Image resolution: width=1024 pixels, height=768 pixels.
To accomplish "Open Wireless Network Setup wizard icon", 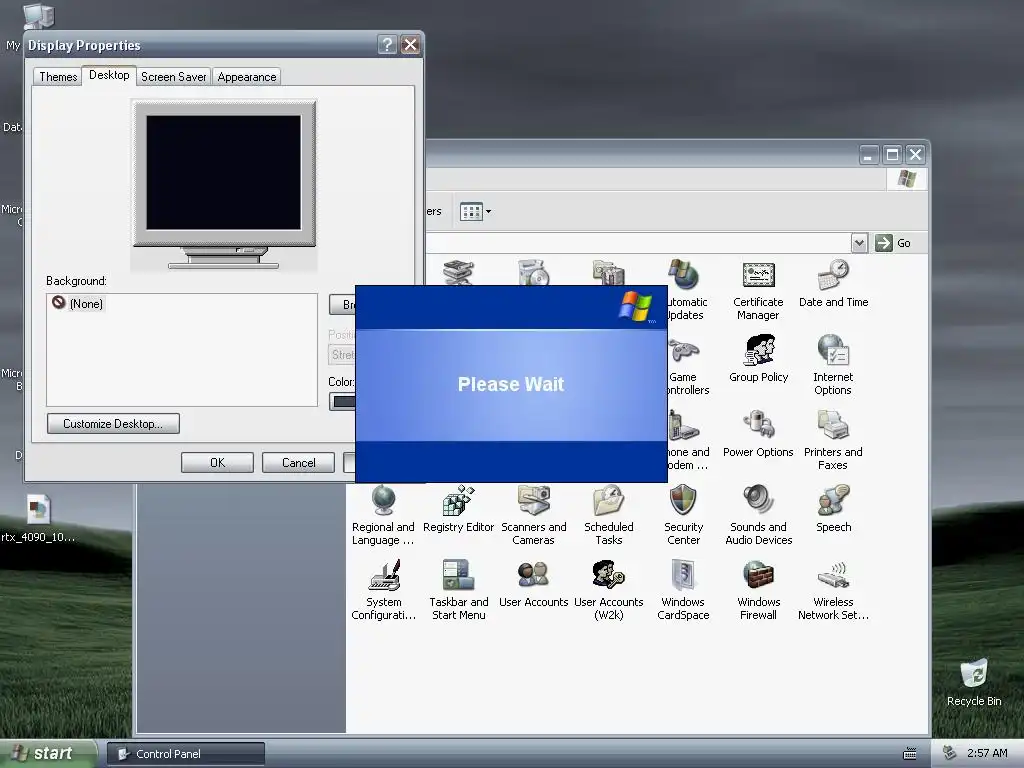I will coord(833,591).
